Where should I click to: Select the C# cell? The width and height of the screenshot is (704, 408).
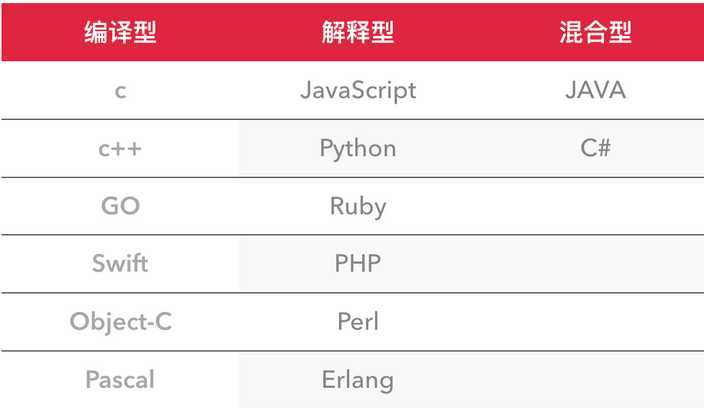coord(595,149)
